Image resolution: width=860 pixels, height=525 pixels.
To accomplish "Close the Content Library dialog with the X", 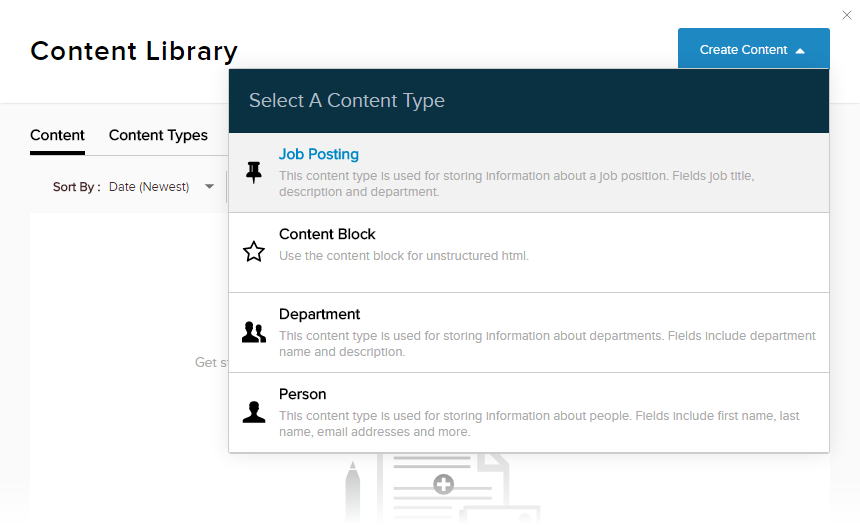I will [847, 15].
